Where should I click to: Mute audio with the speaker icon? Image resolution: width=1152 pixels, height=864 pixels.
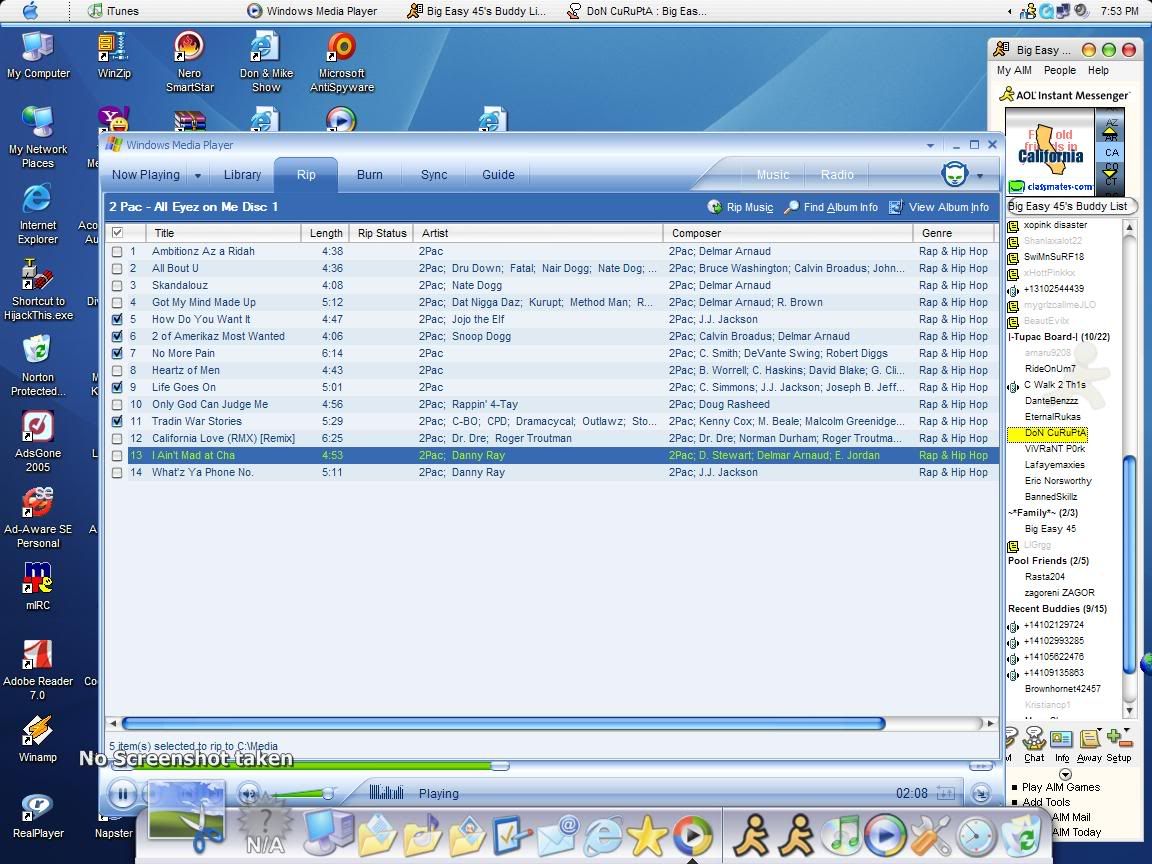click(247, 793)
